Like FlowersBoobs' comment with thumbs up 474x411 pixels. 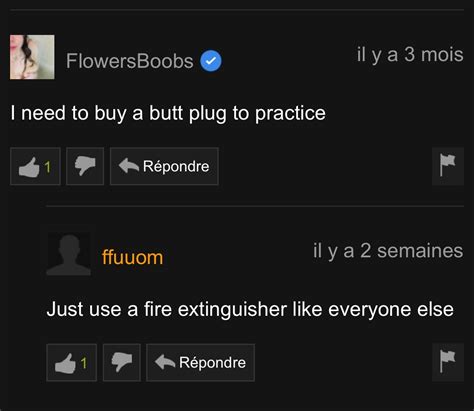click(35, 166)
